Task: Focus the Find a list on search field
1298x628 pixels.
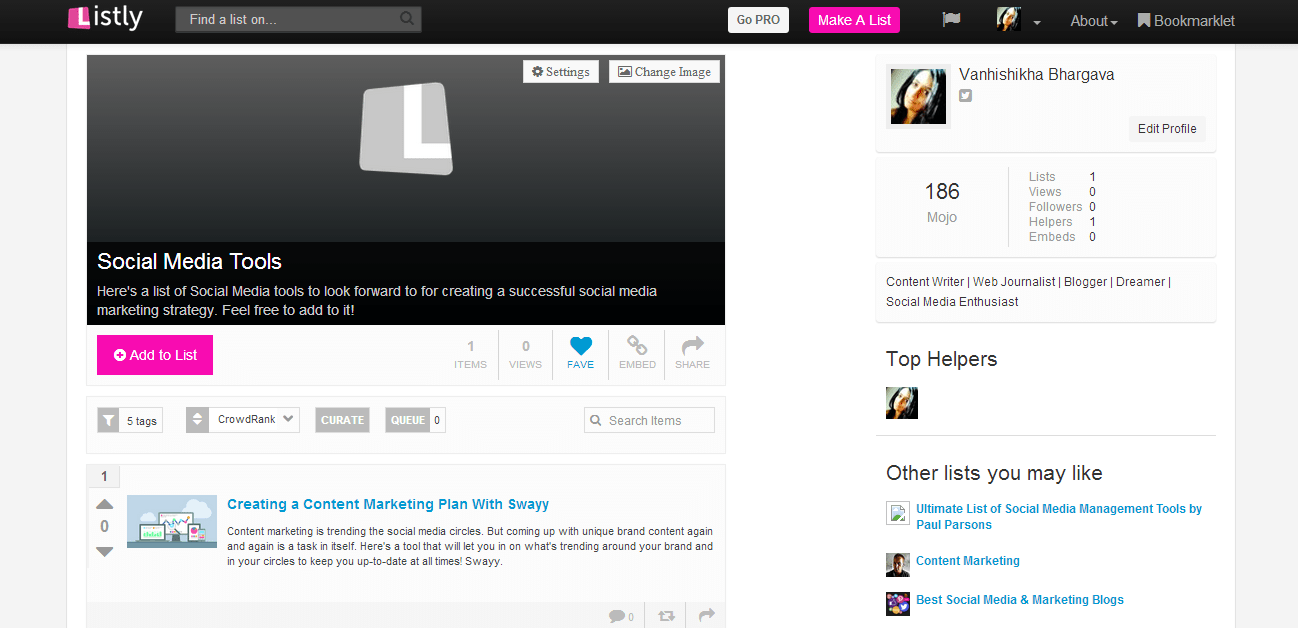Action: (x=298, y=19)
